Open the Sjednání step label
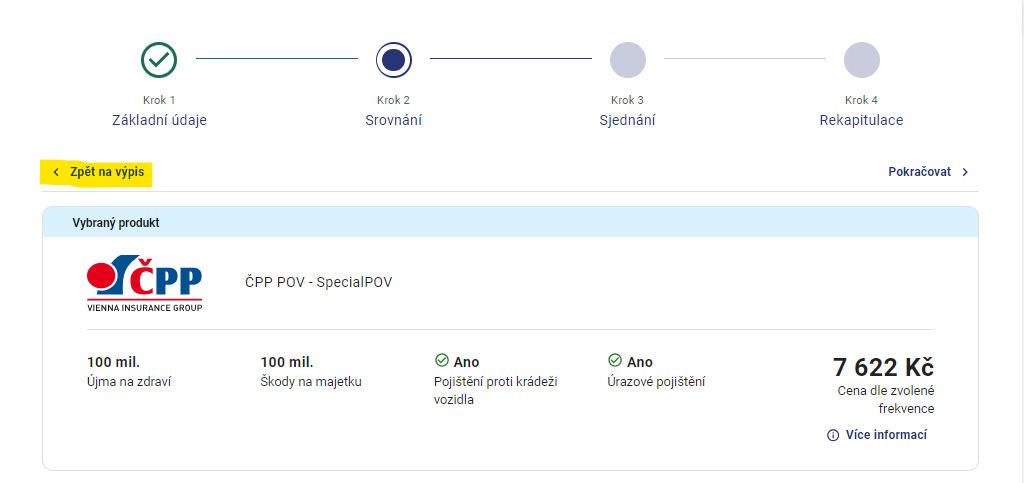 628,121
